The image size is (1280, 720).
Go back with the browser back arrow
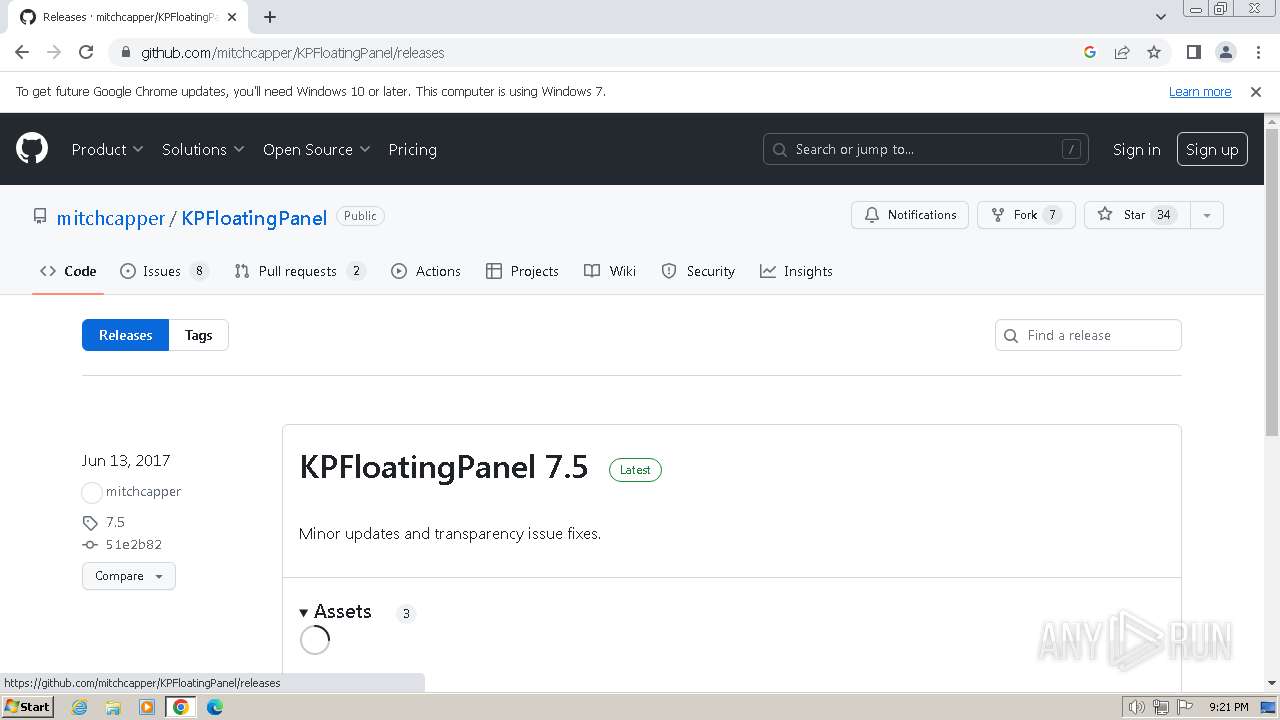point(22,52)
